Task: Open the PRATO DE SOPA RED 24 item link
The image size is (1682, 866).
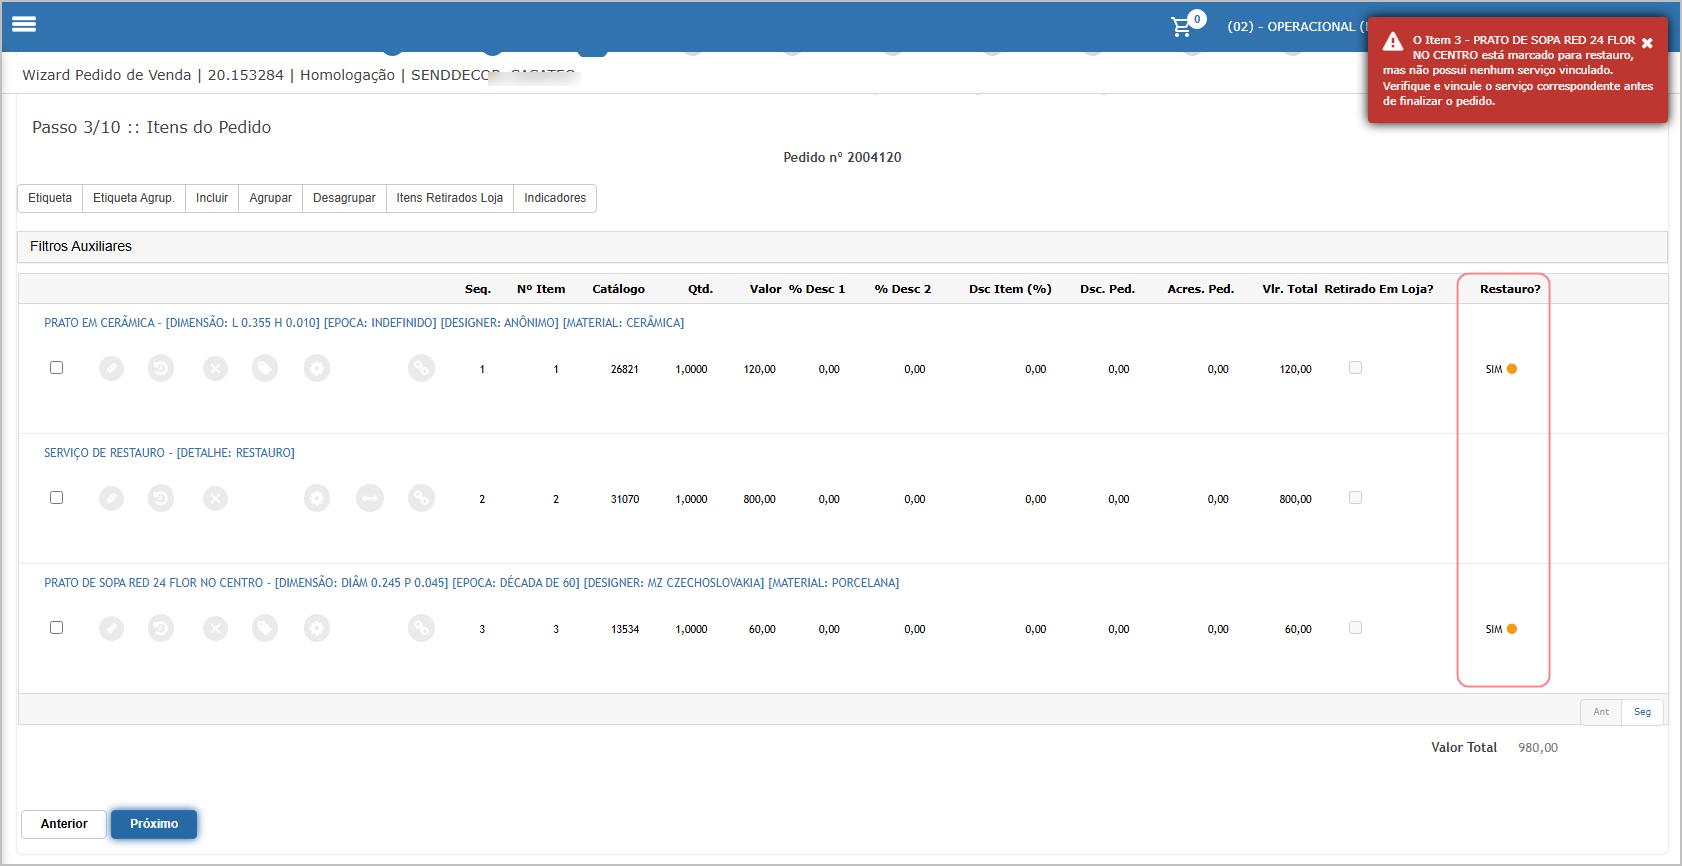Action: pos(471,583)
